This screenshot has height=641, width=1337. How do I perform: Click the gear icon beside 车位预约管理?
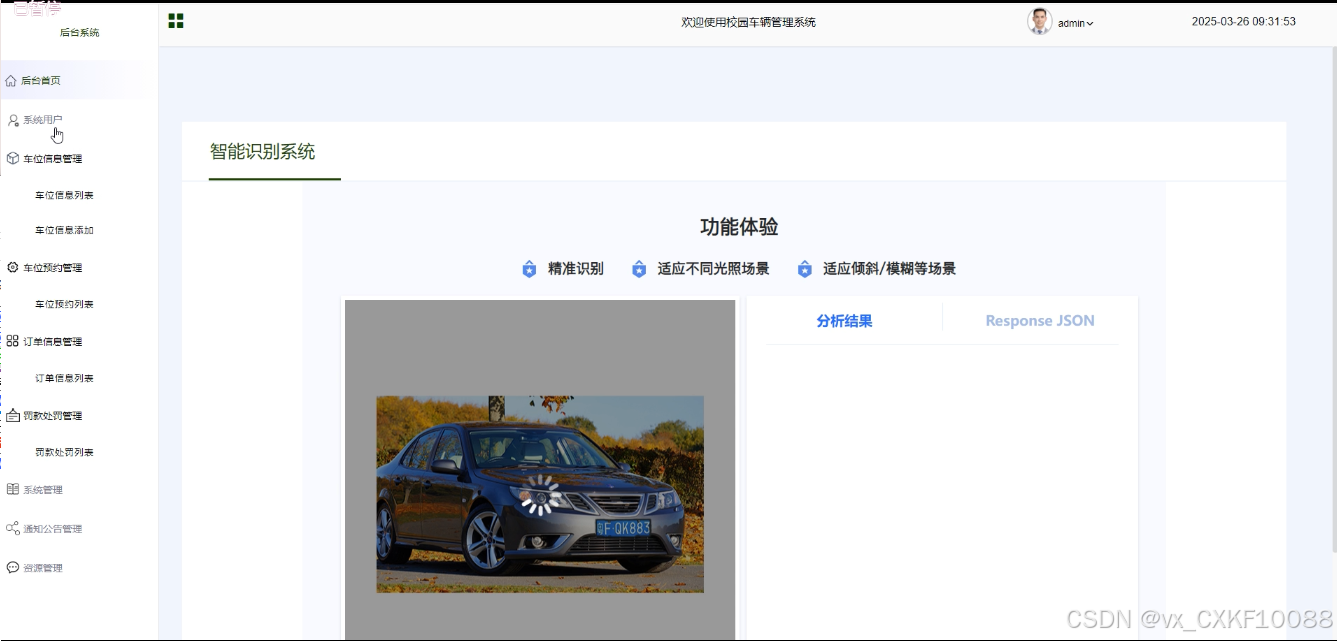pyautogui.click(x=12, y=267)
